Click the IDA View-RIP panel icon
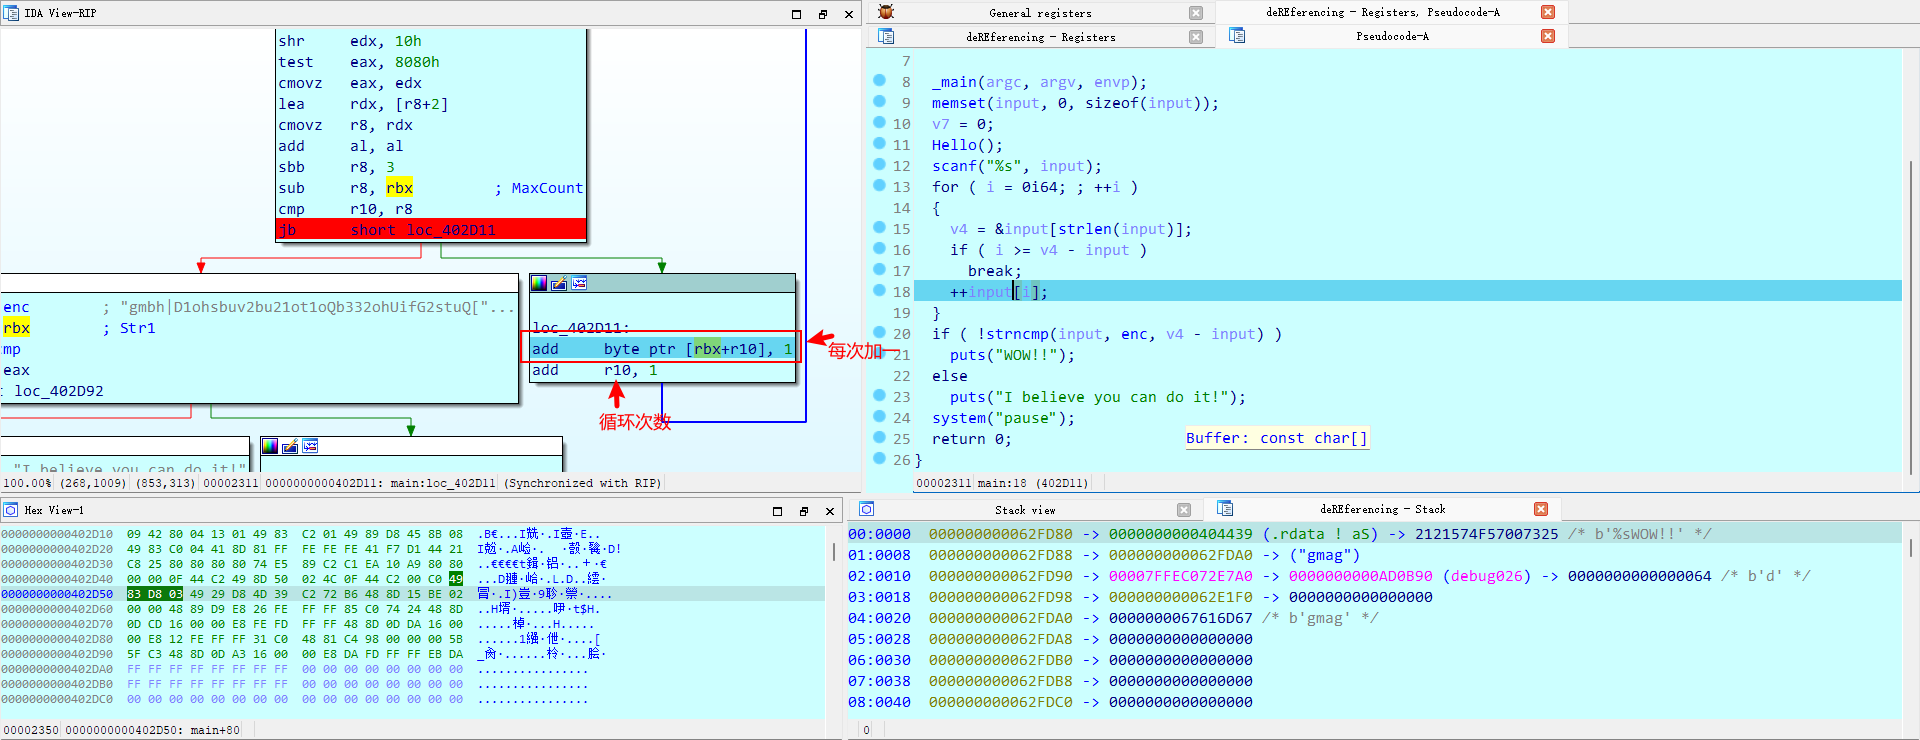 pyautogui.click(x=11, y=13)
